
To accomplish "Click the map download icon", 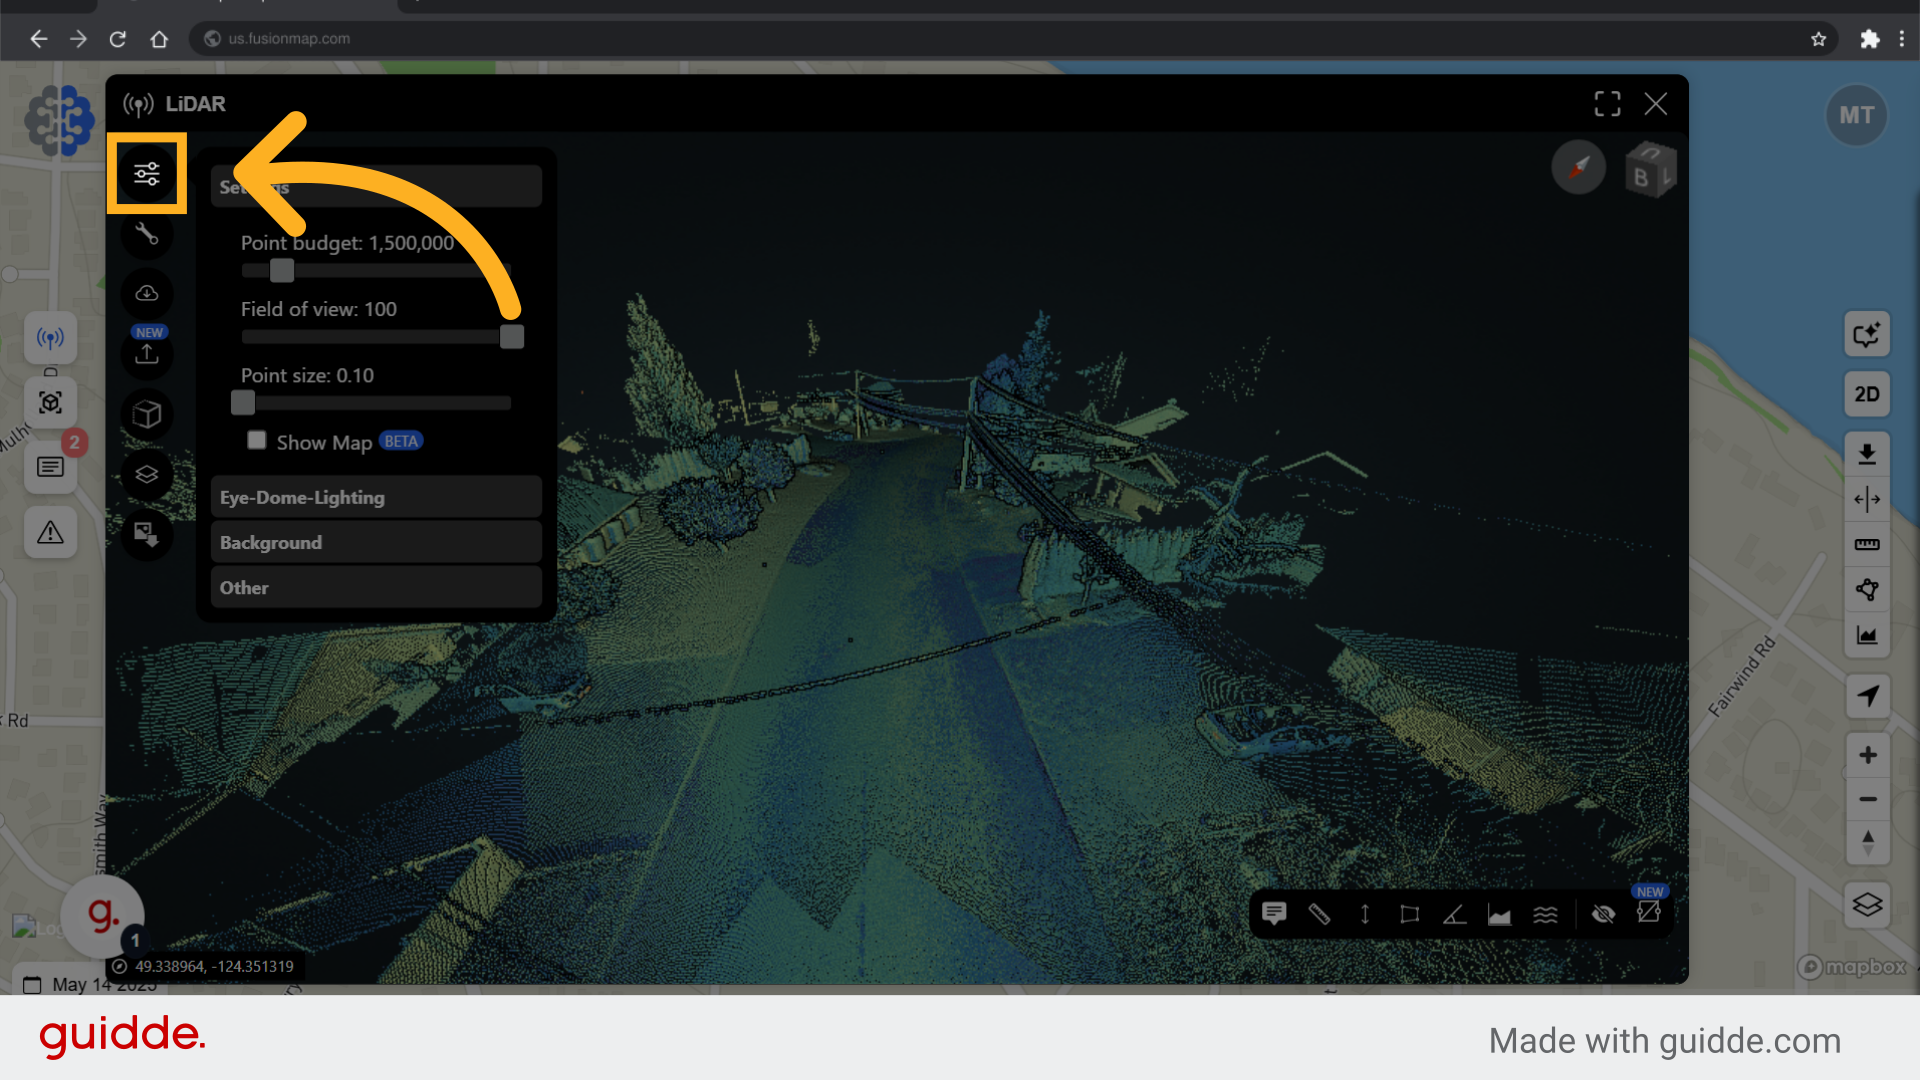I will pos(1867,455).
